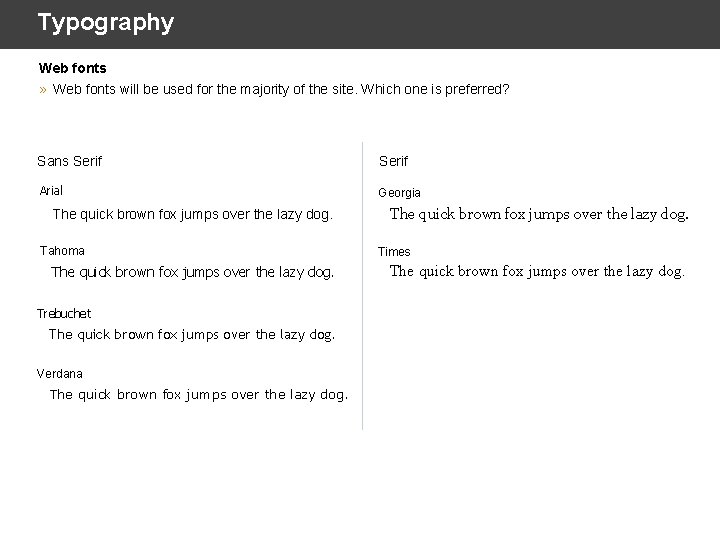Click the Tahoma font label

click(x=62, y=251)
